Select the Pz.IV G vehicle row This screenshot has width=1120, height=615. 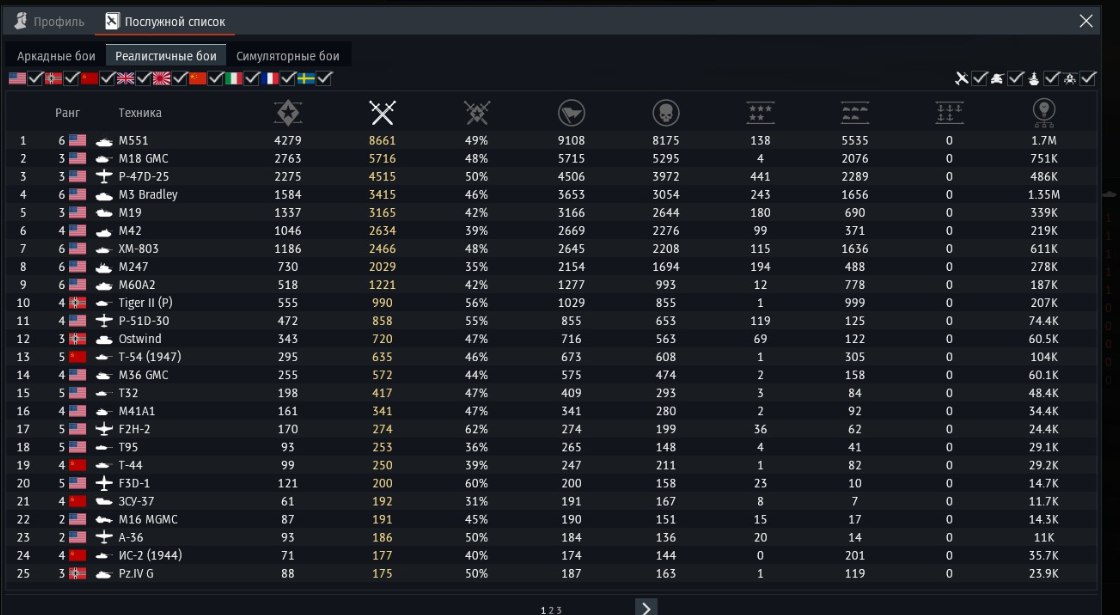(x=551, y=574)
